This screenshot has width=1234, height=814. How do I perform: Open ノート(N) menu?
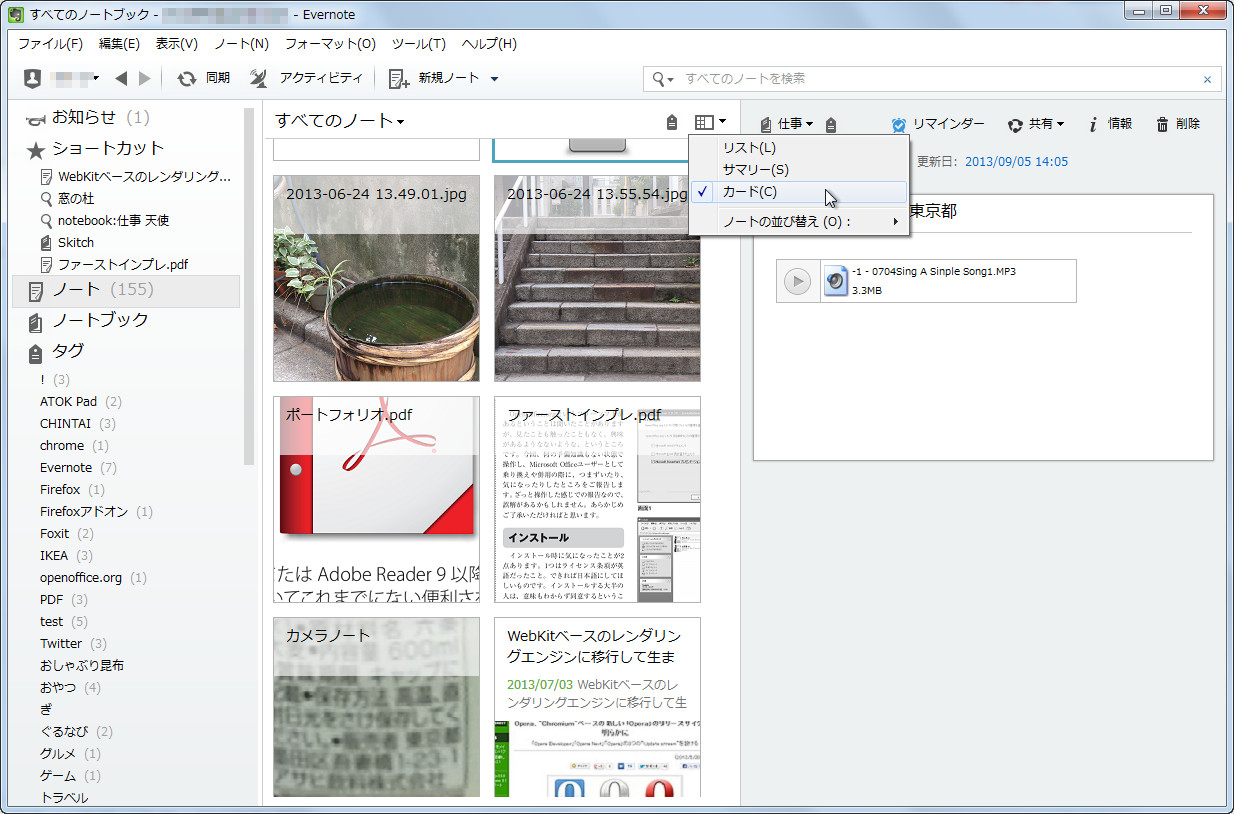(x=241, y=44)
